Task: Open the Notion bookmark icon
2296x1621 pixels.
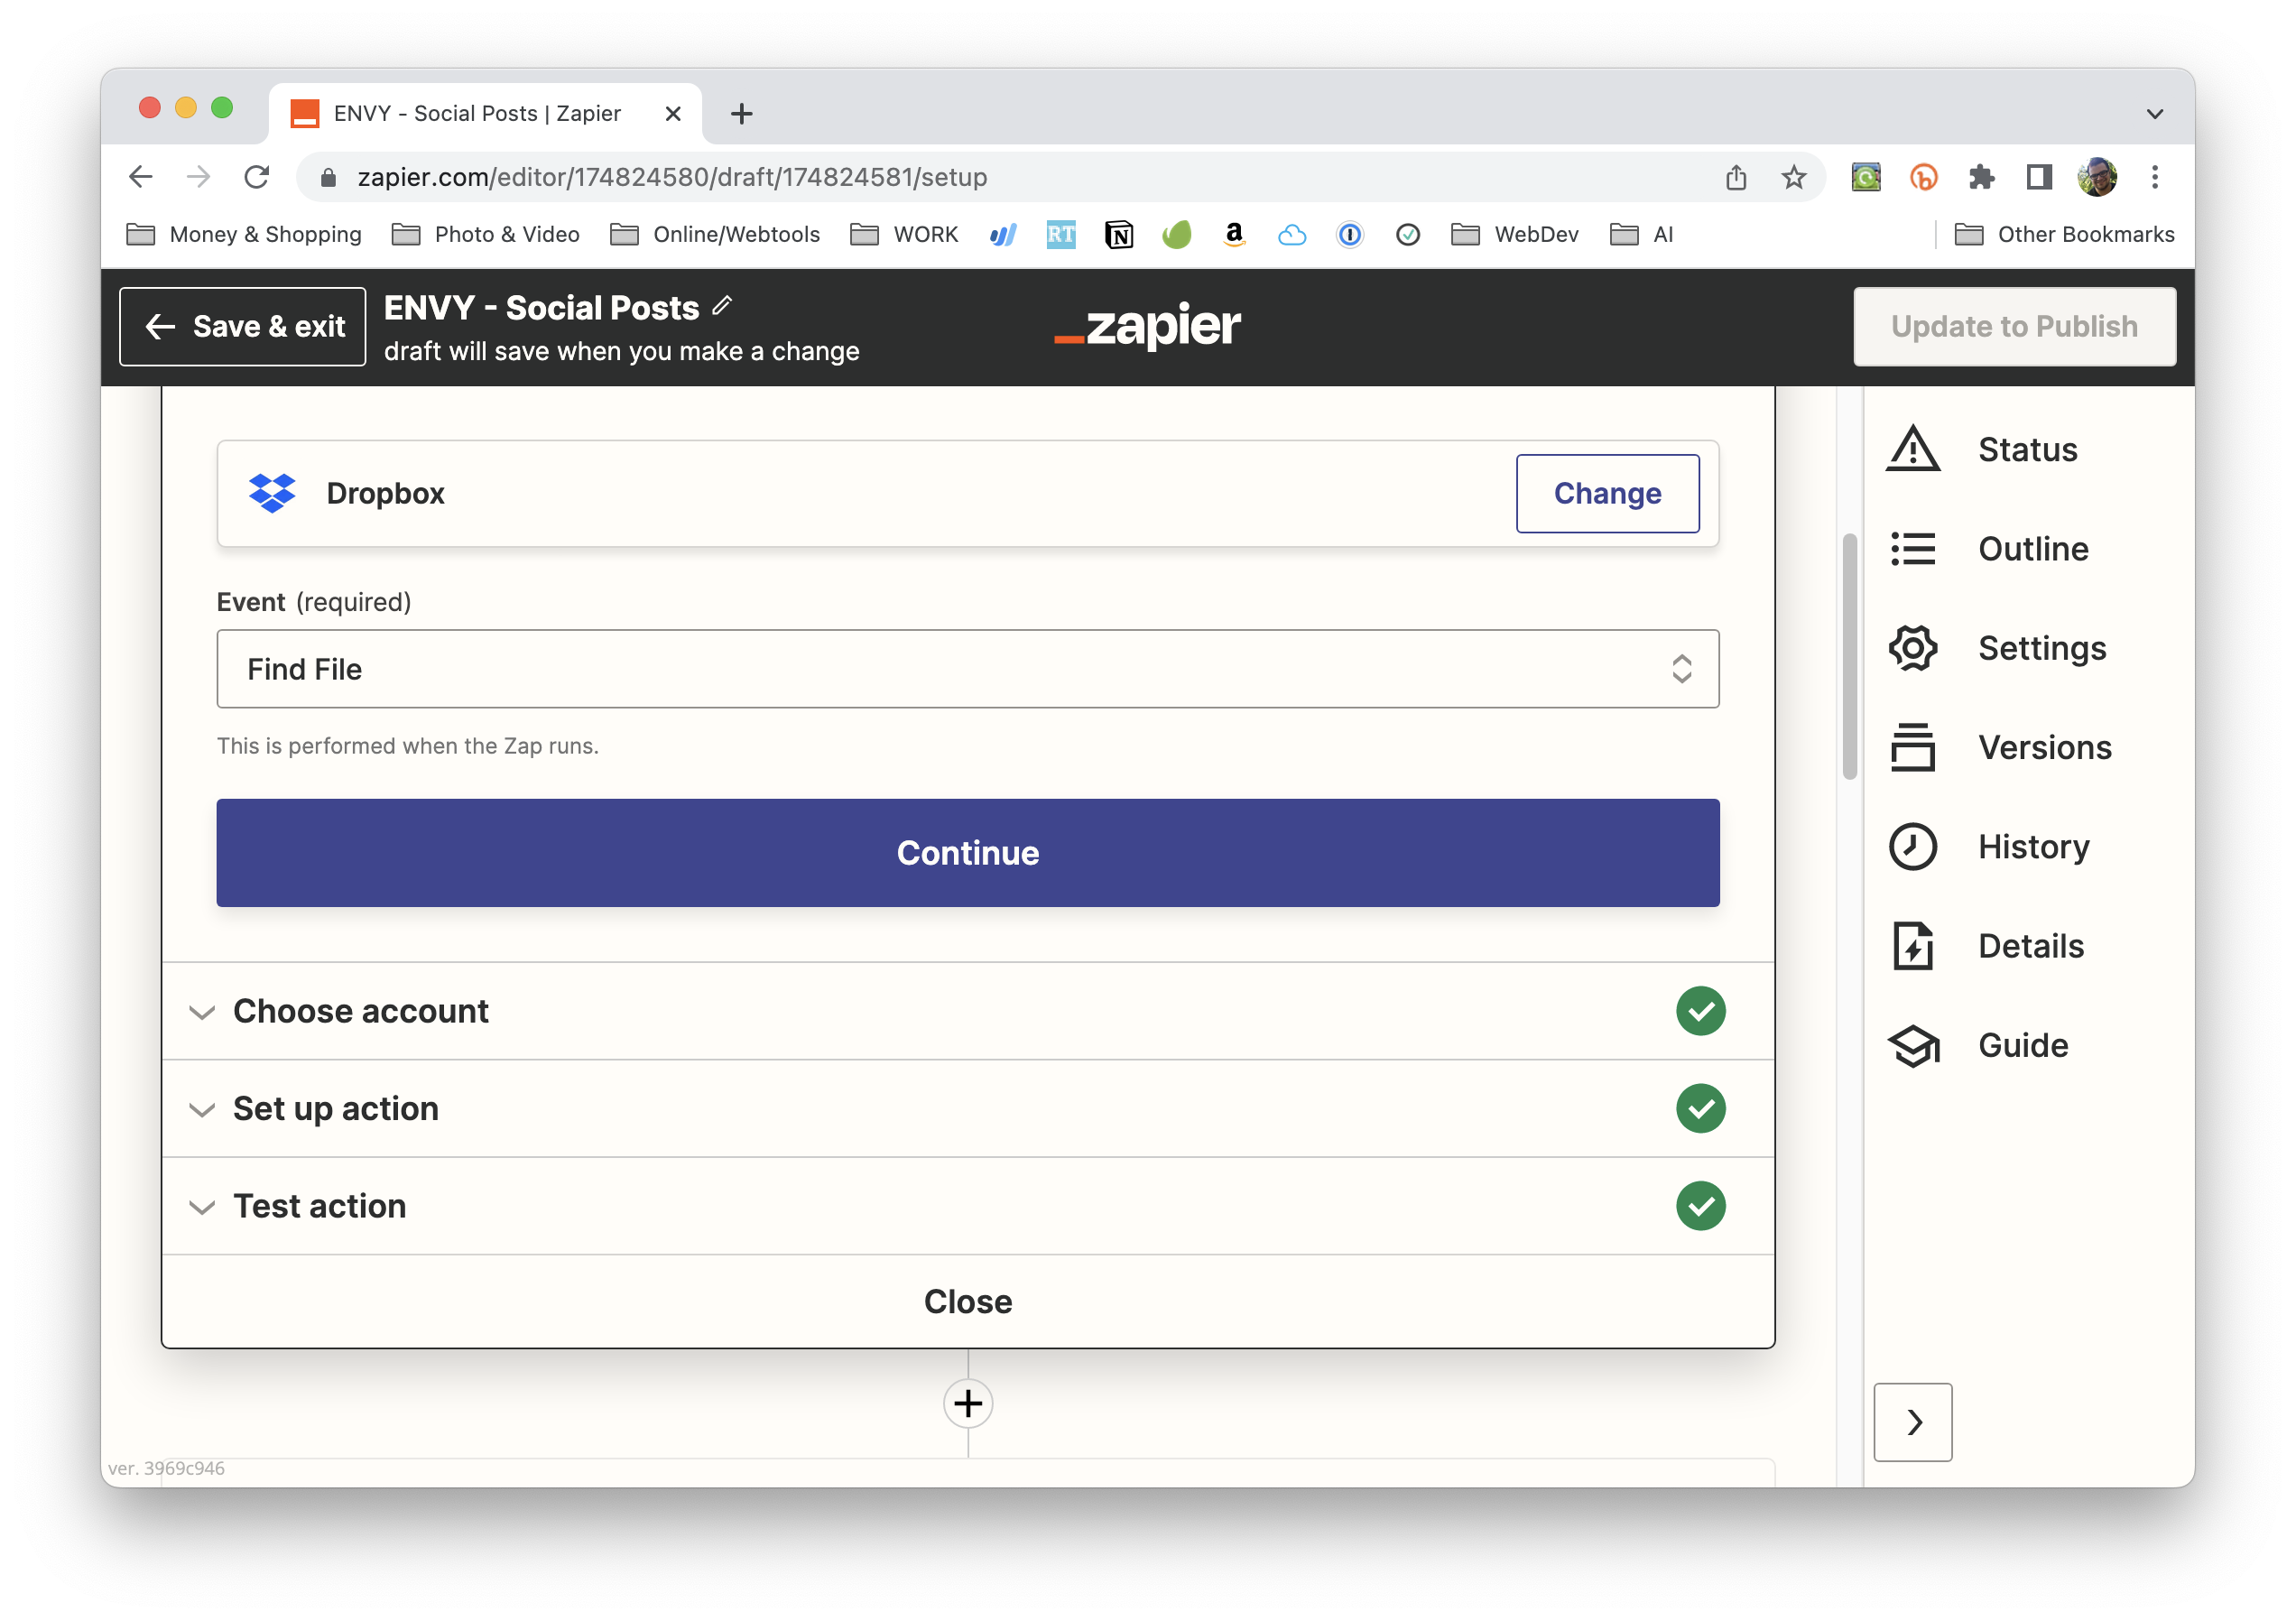Action: coord(1119,234)
